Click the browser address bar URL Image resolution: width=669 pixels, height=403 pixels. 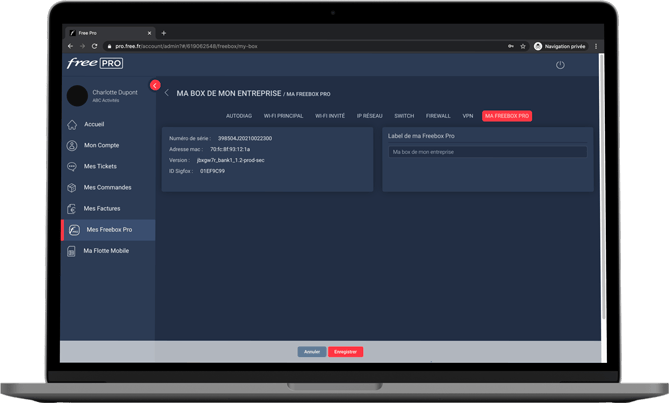186,46
